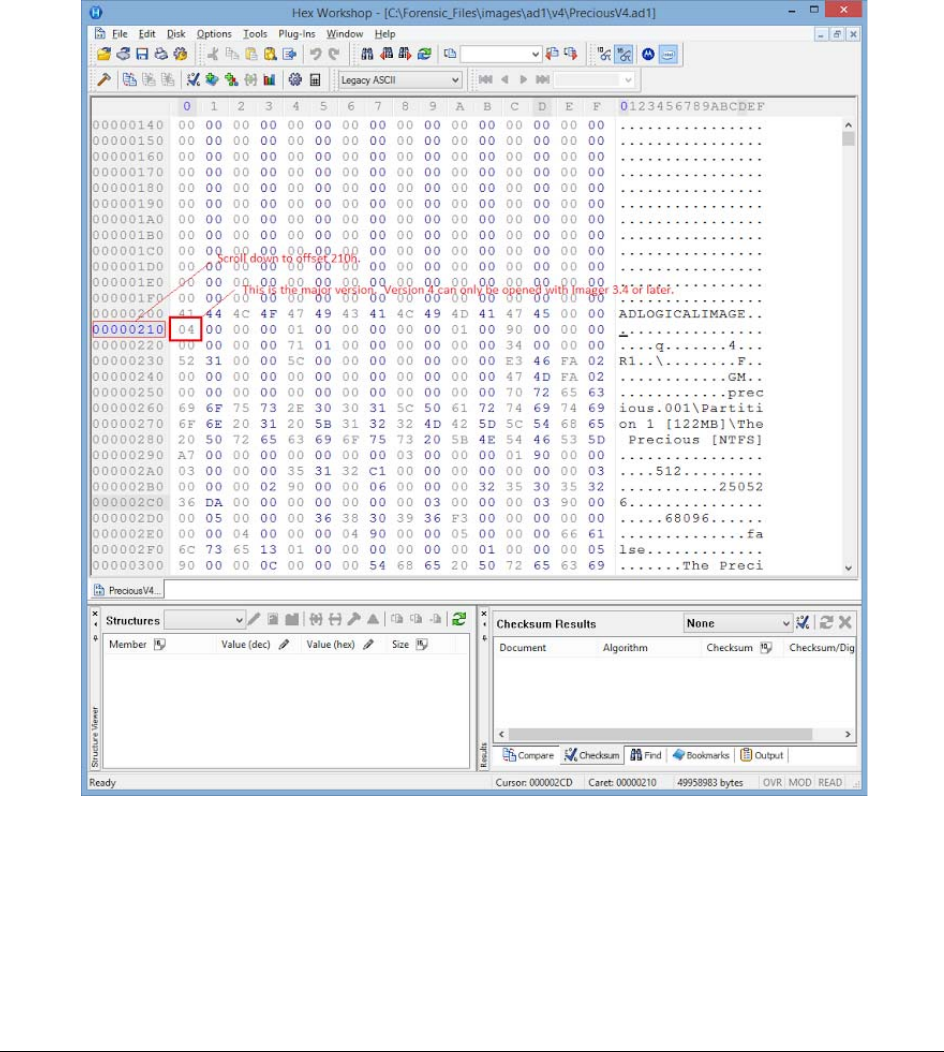Save the file using the floppy disk icon
The width and height of the screenshot is (944, 1052).
(142, 54)
